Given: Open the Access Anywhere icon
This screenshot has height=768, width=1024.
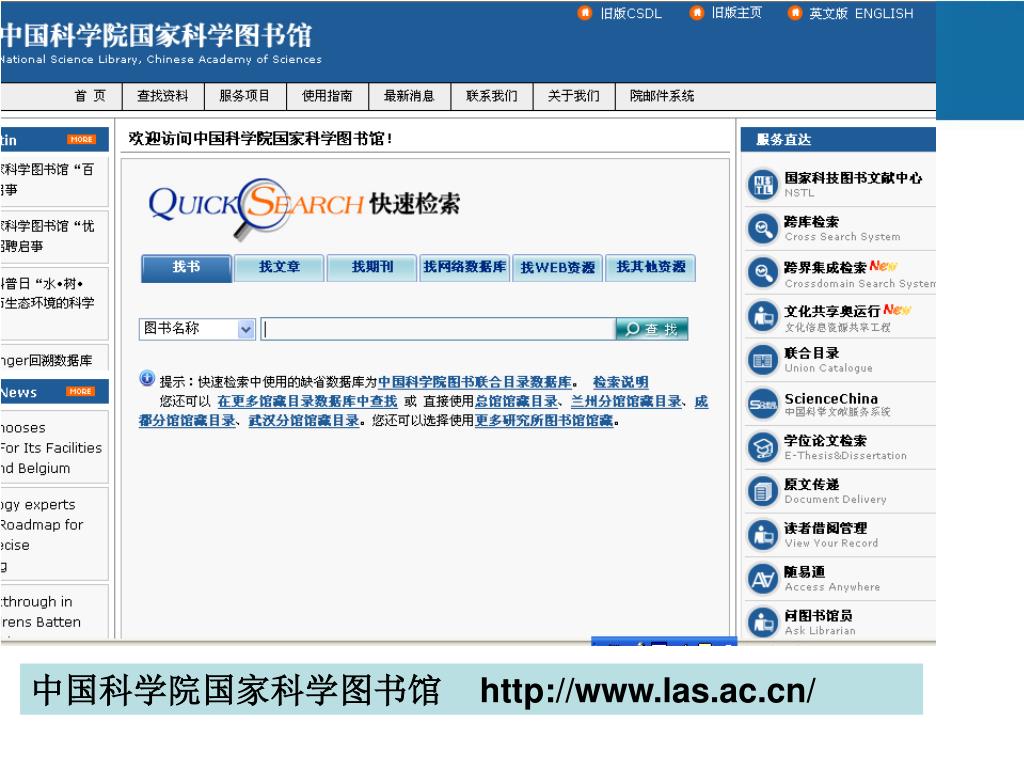Looking at the screenshot, I should click(x=762, y=579).
